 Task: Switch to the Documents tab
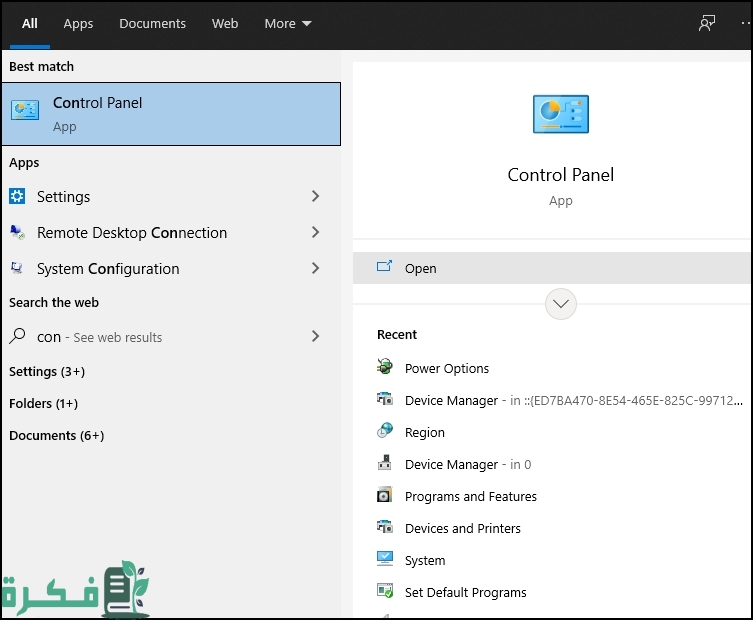[x=152, y=23]
